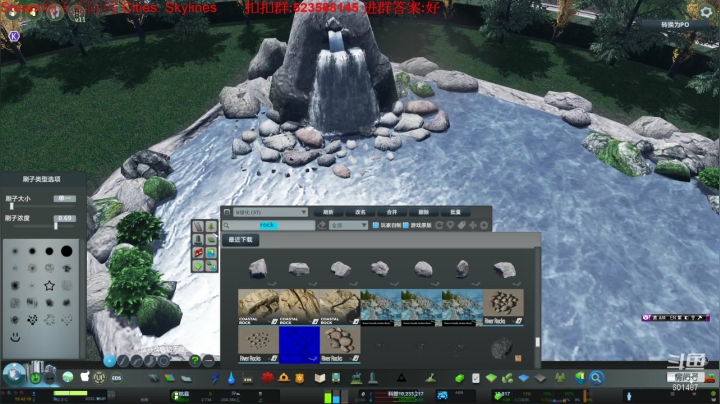
Task: Open the settings gear at top right
Action: (x=706, y=12)
